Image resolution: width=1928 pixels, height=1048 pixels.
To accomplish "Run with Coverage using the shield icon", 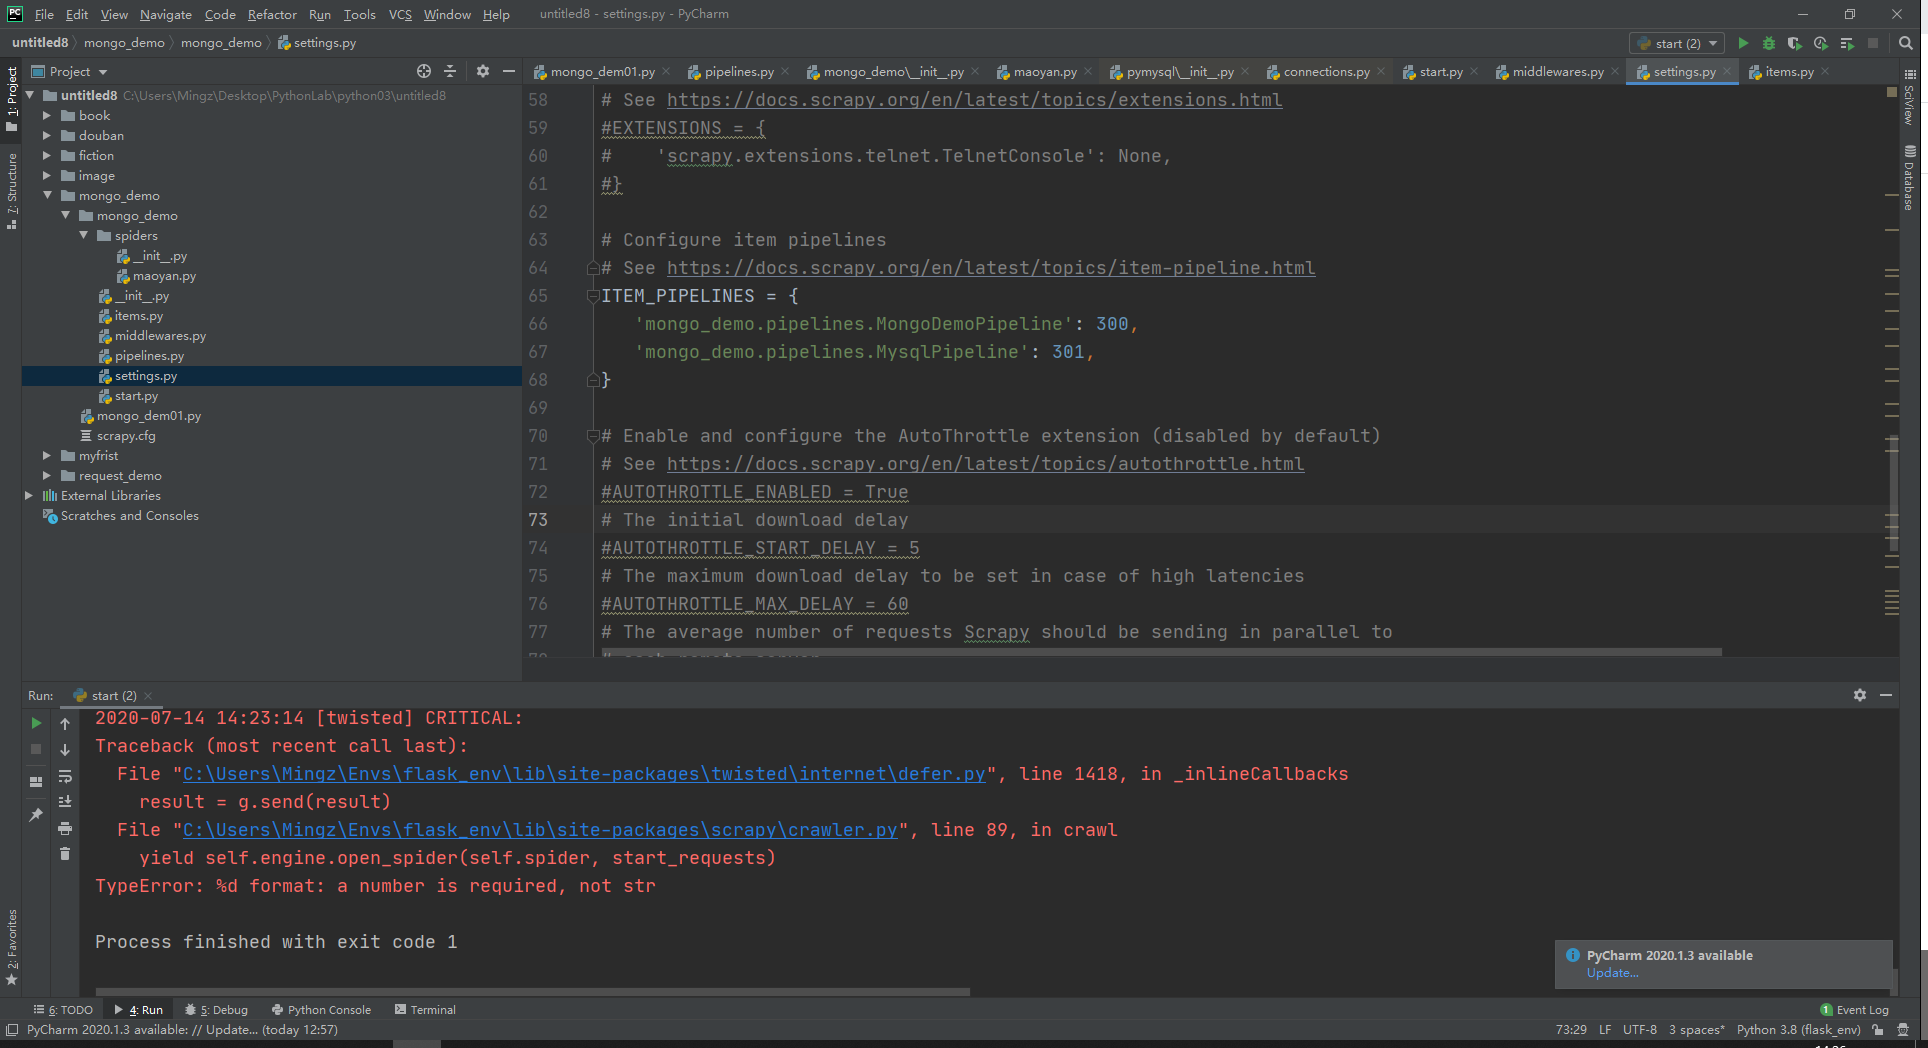I will coord(1795,43).
